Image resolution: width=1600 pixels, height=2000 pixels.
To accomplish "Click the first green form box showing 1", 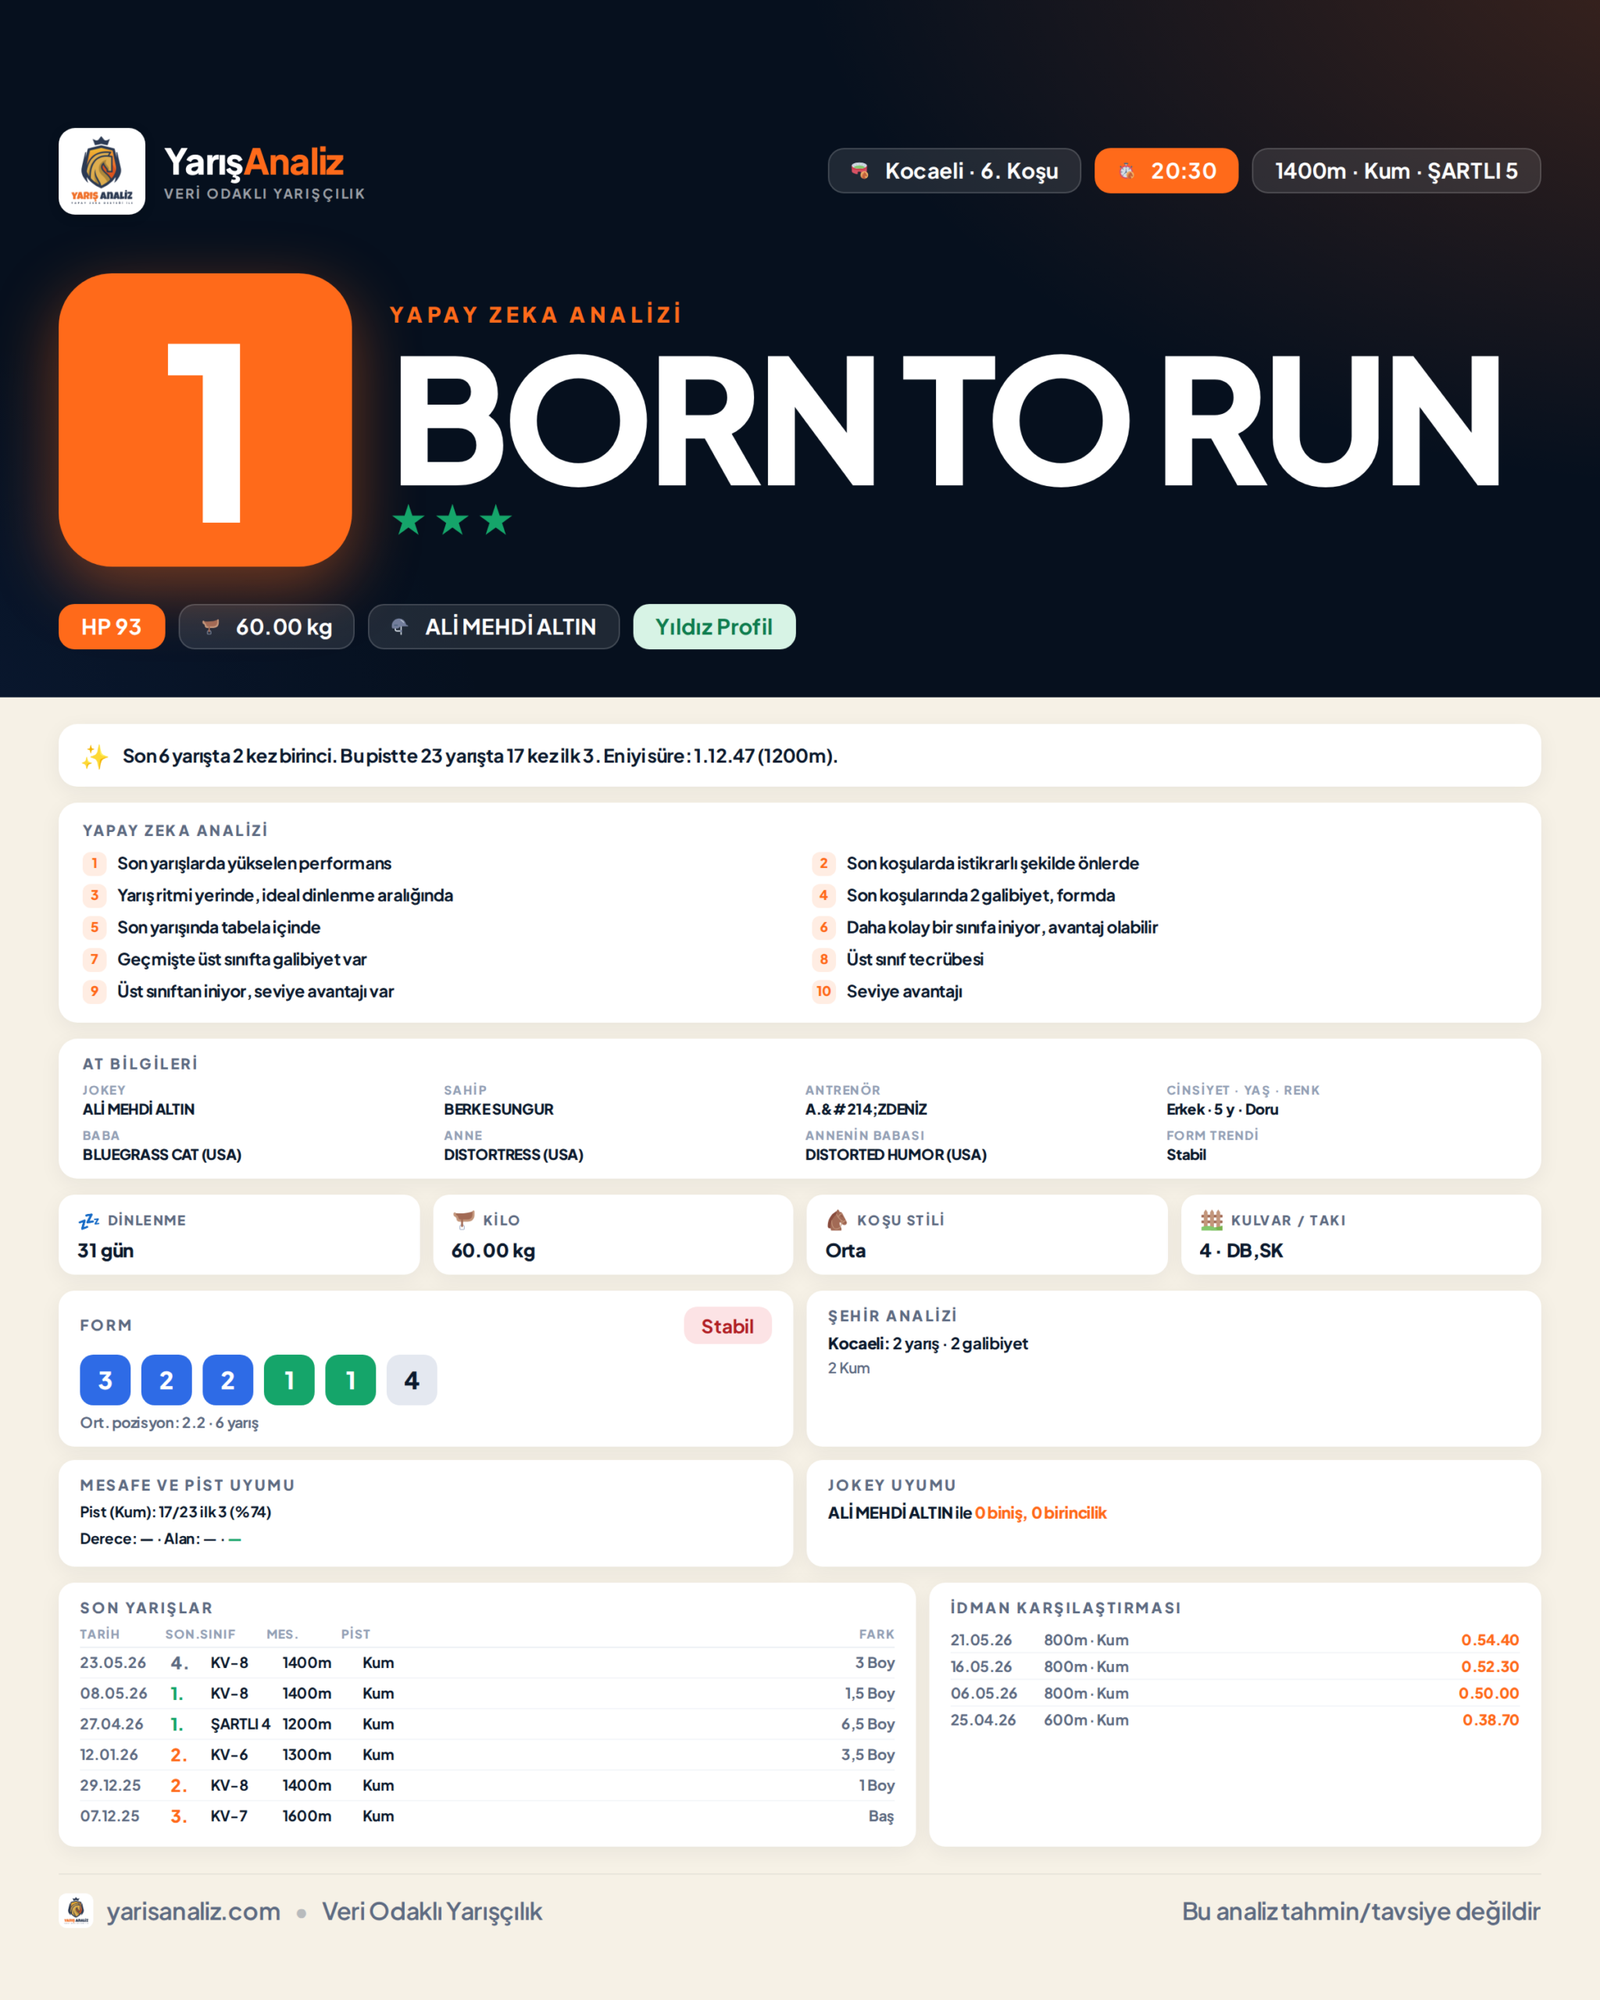I will tap(289, 1380).
